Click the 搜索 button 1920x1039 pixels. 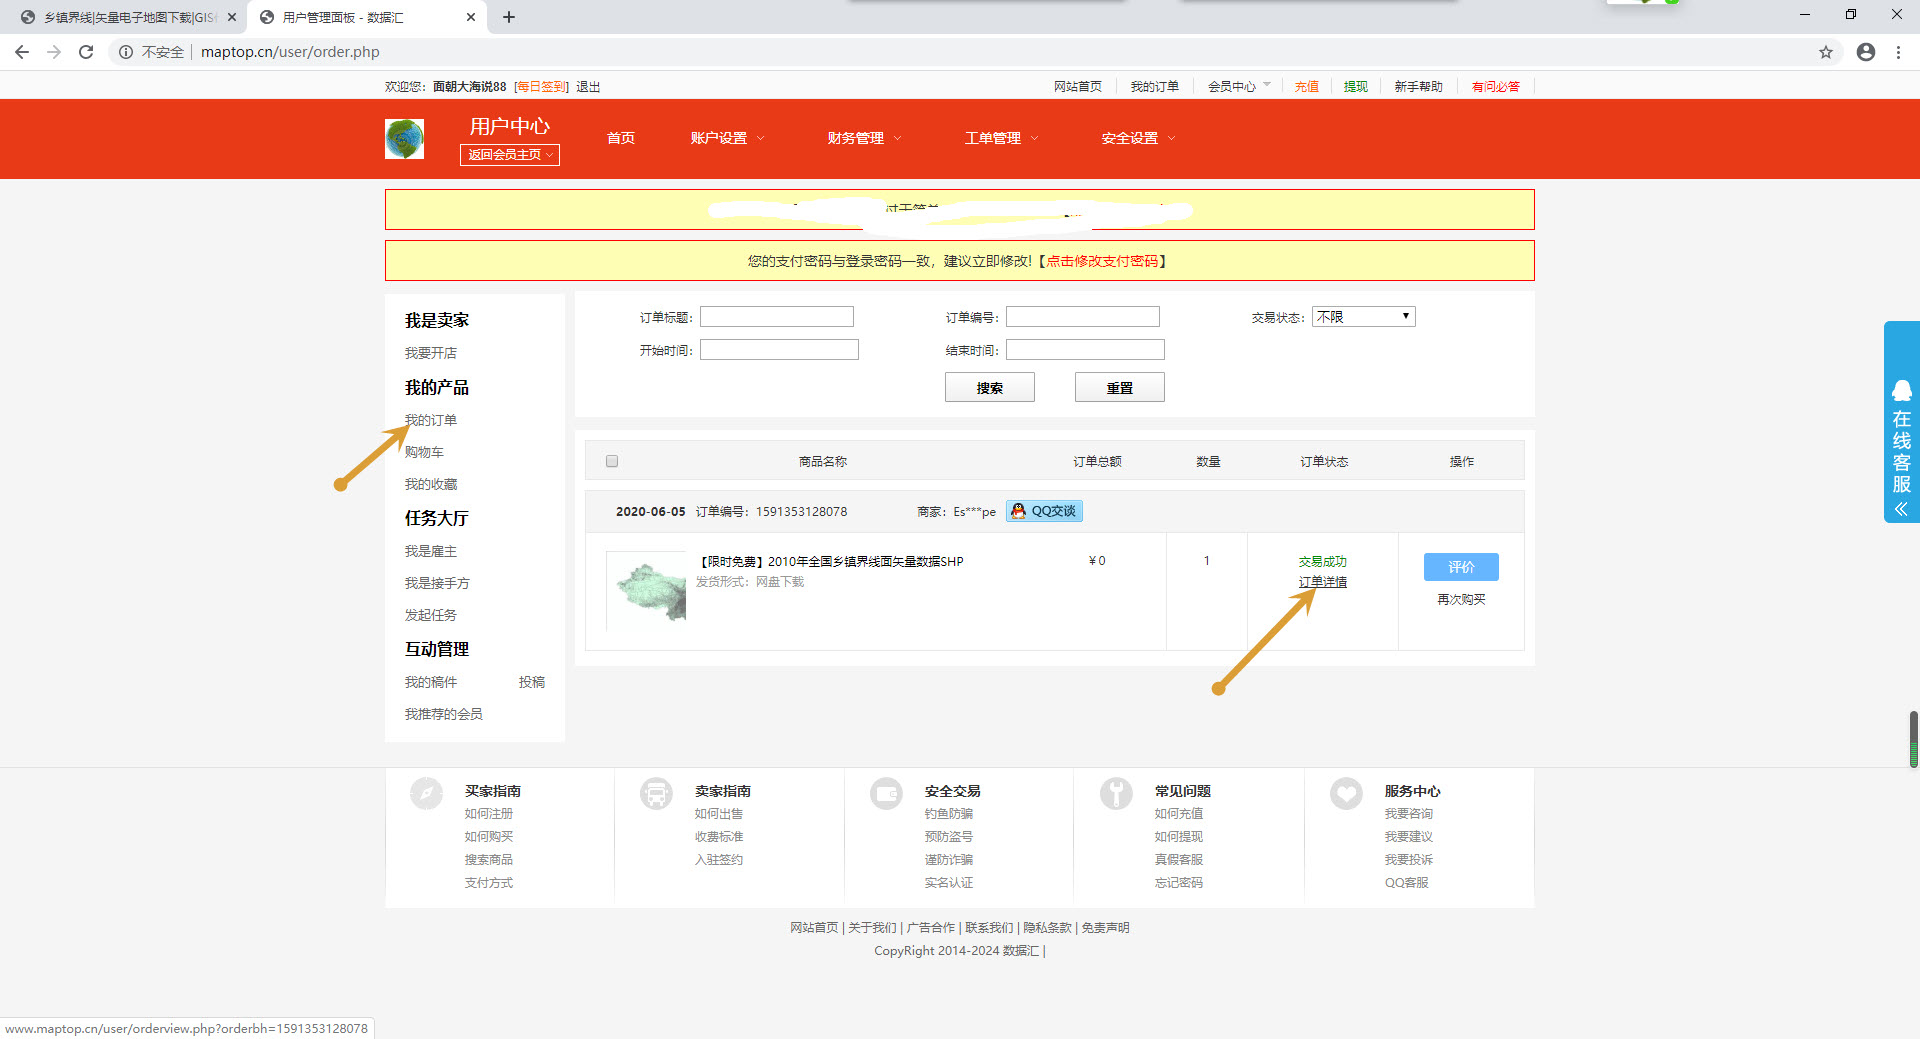[990, 388]
